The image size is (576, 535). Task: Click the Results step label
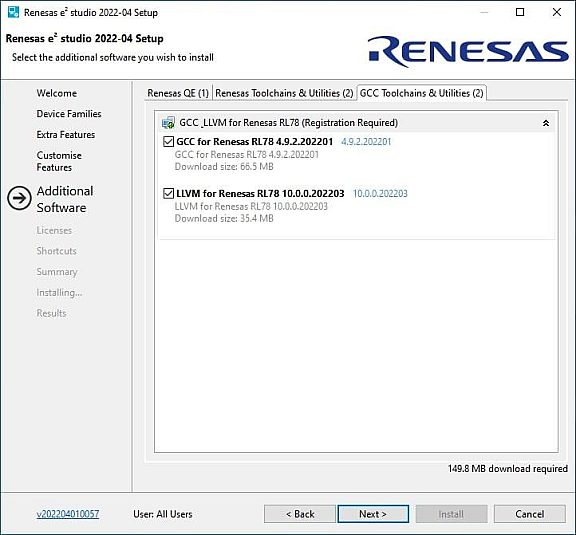(x=51, y=313)
